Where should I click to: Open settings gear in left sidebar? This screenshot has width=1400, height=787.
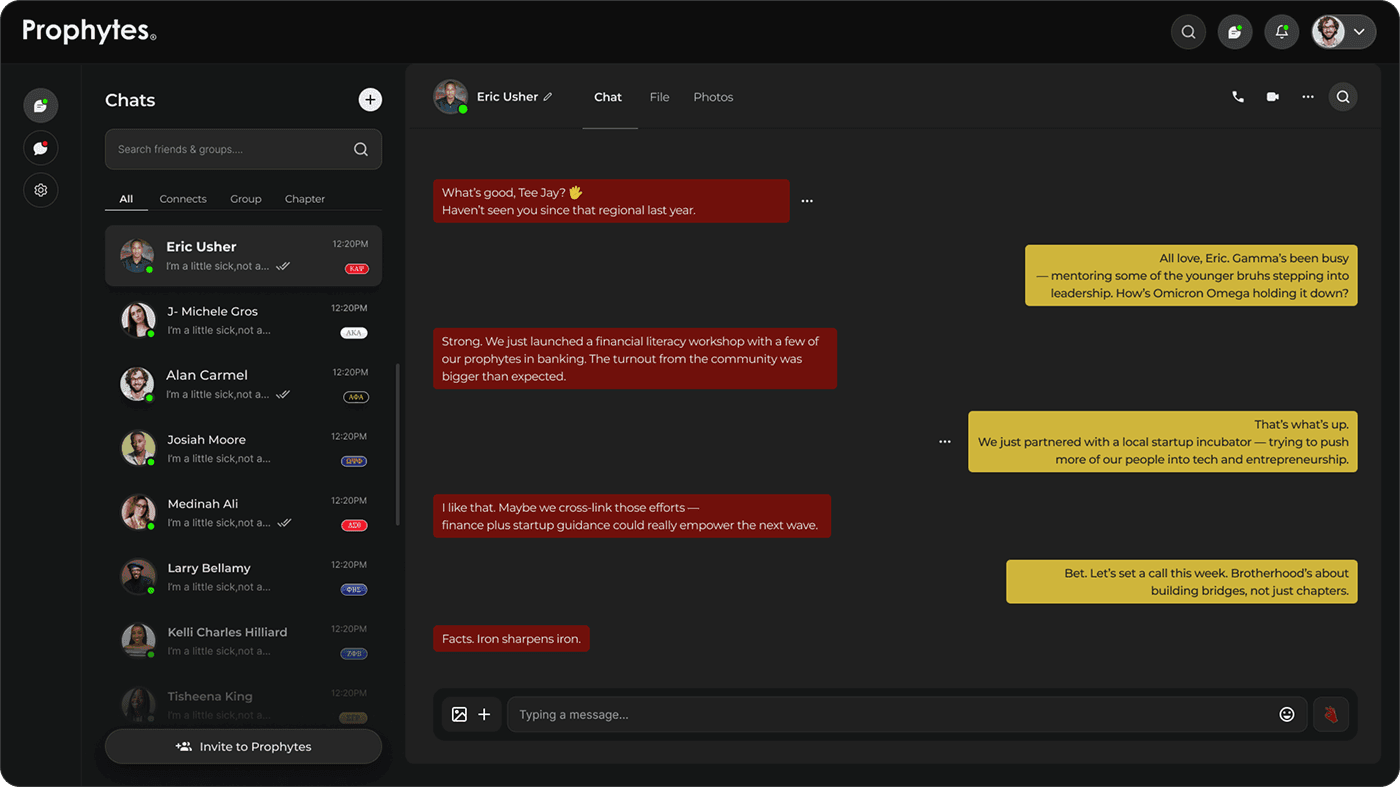pos(41,190)
